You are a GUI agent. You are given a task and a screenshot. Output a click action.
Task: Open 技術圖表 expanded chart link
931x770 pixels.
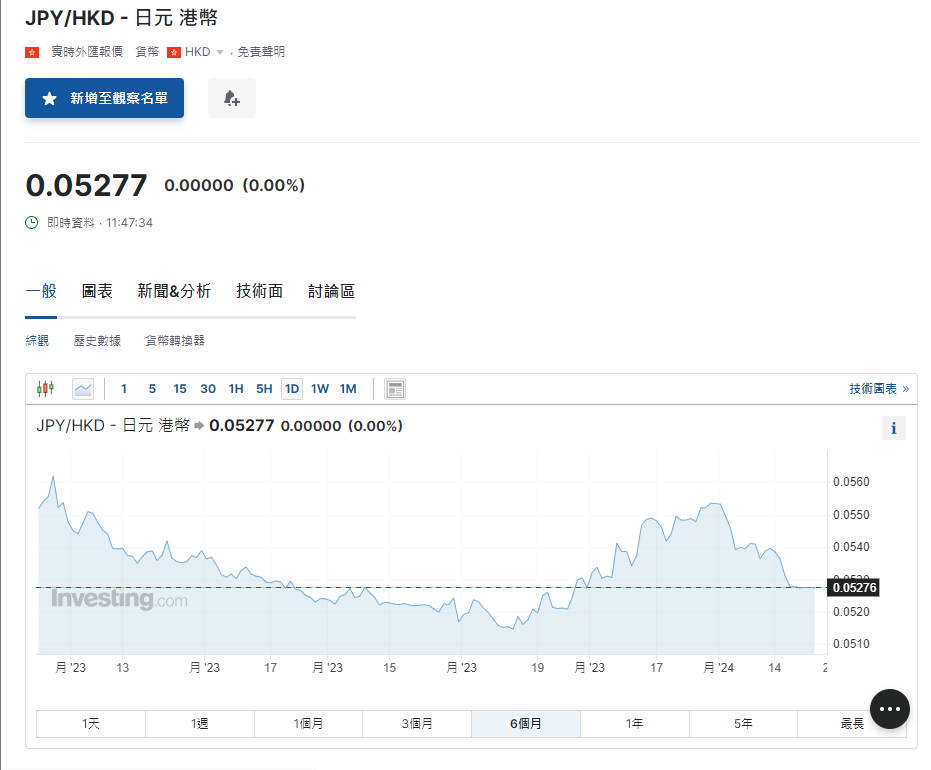pyautogui.click(x=878, y=389)
